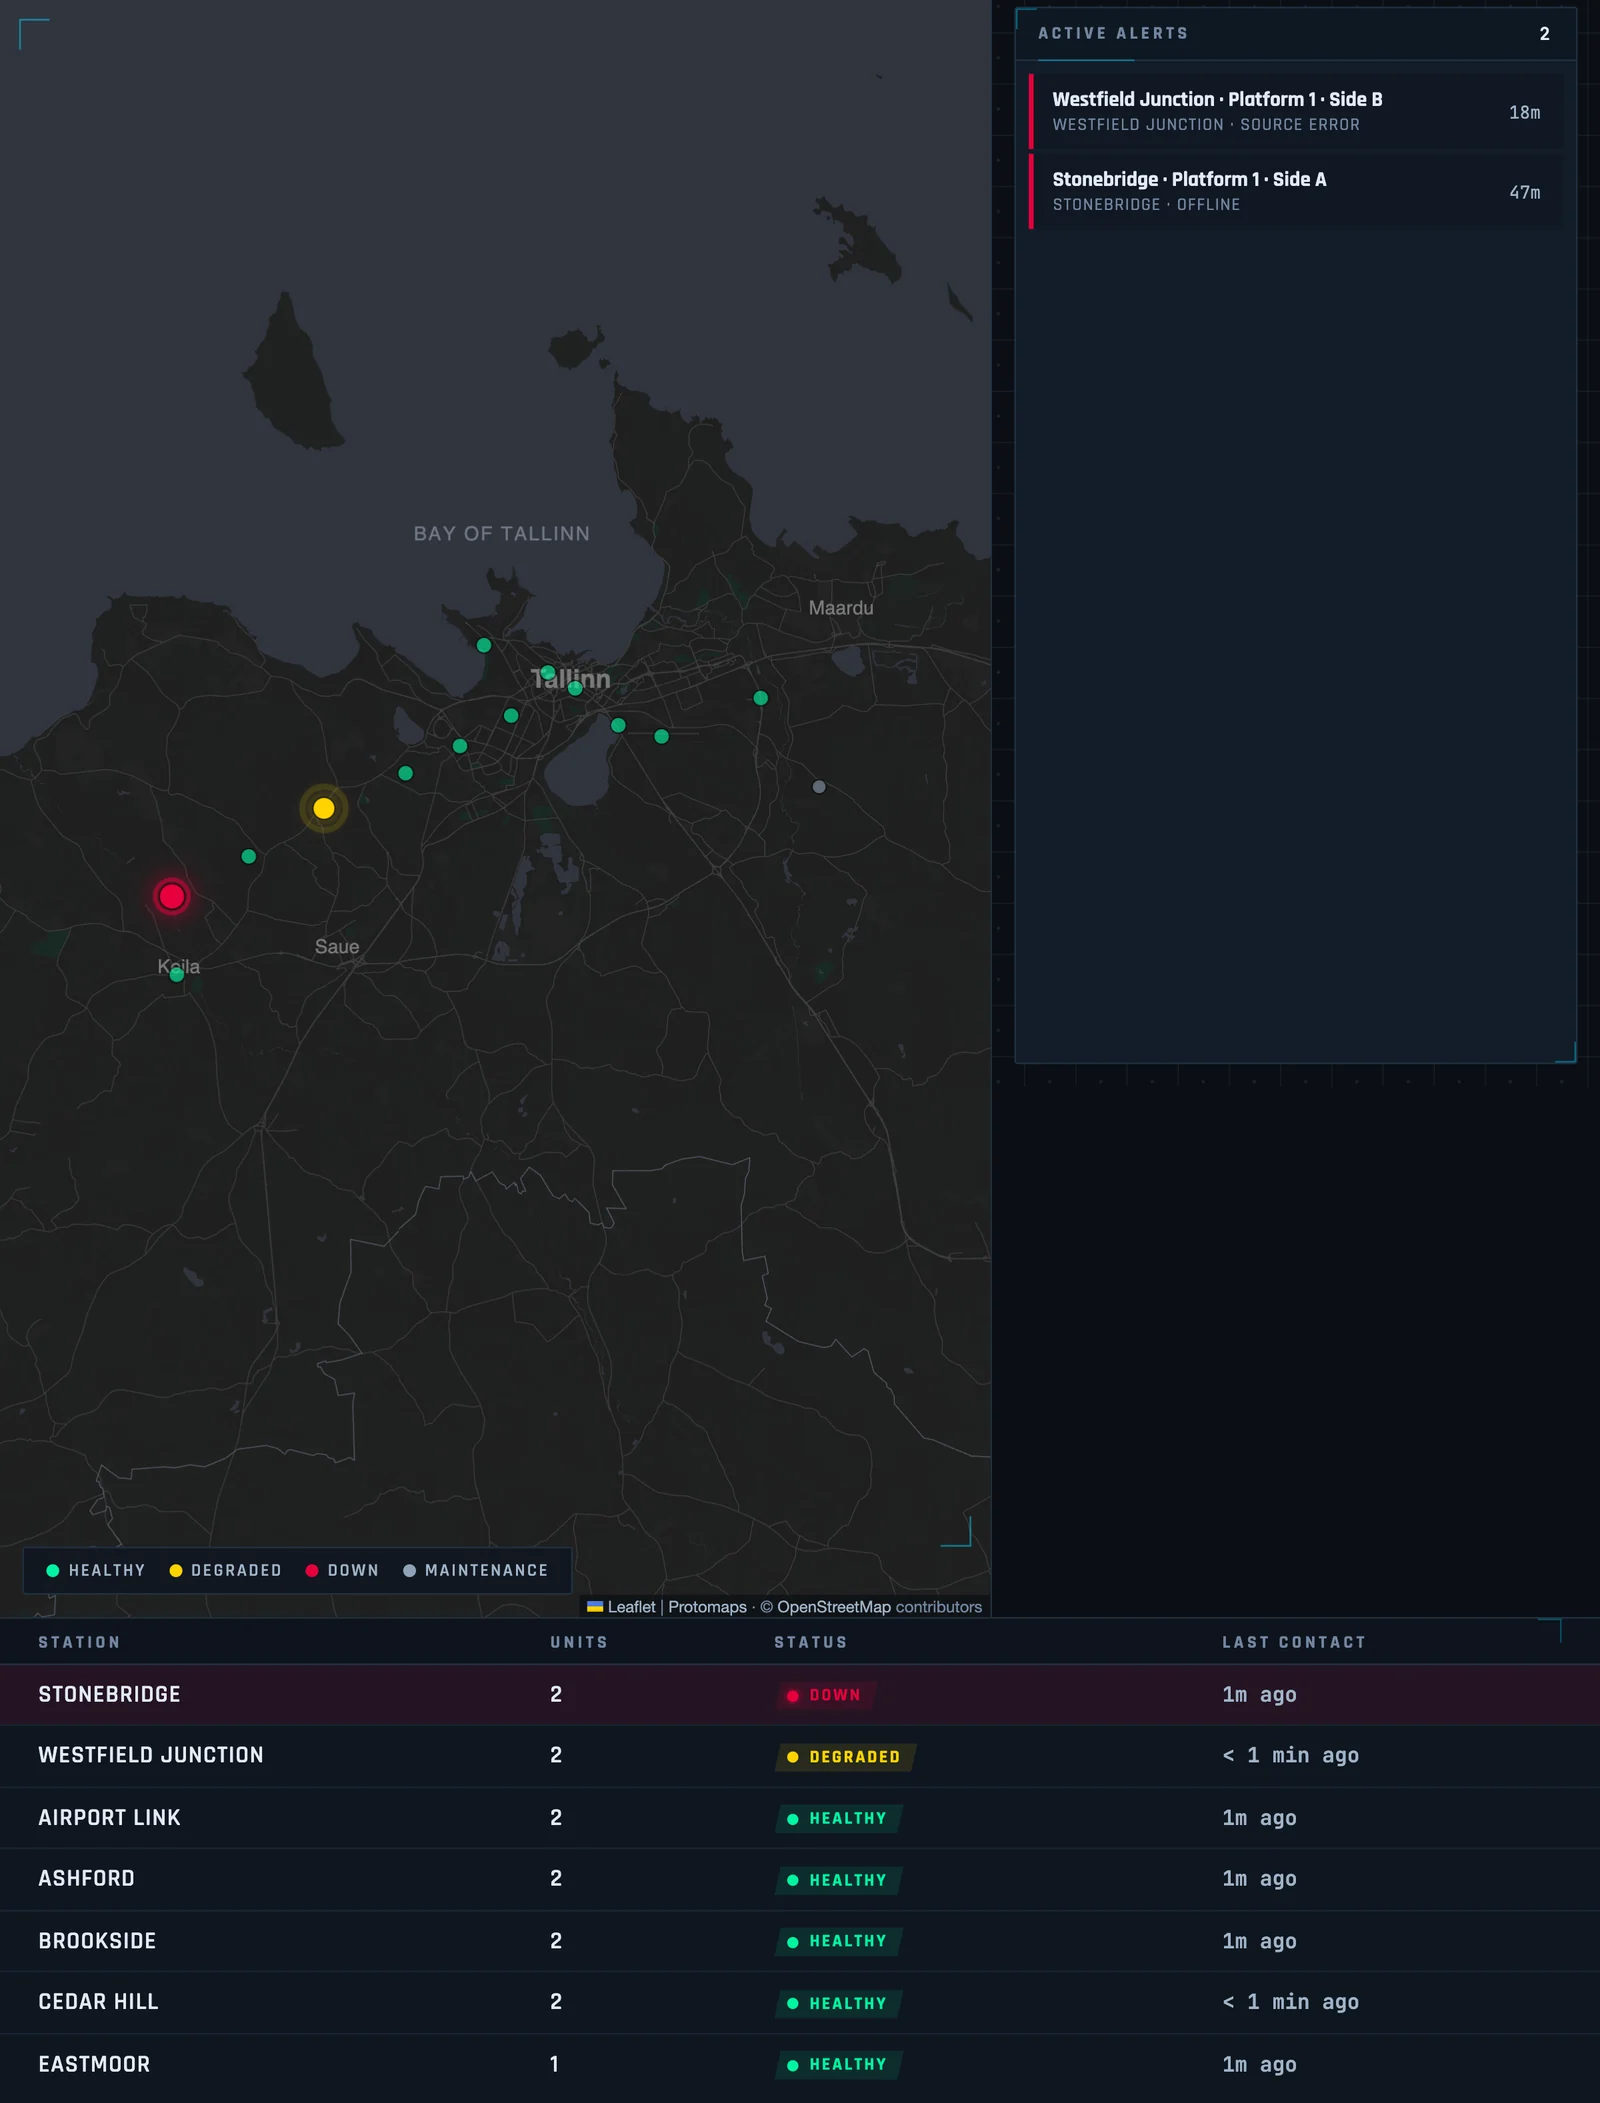Select the Ashford station row
Screen dimensions: 1600x2103
point(800,1879)
